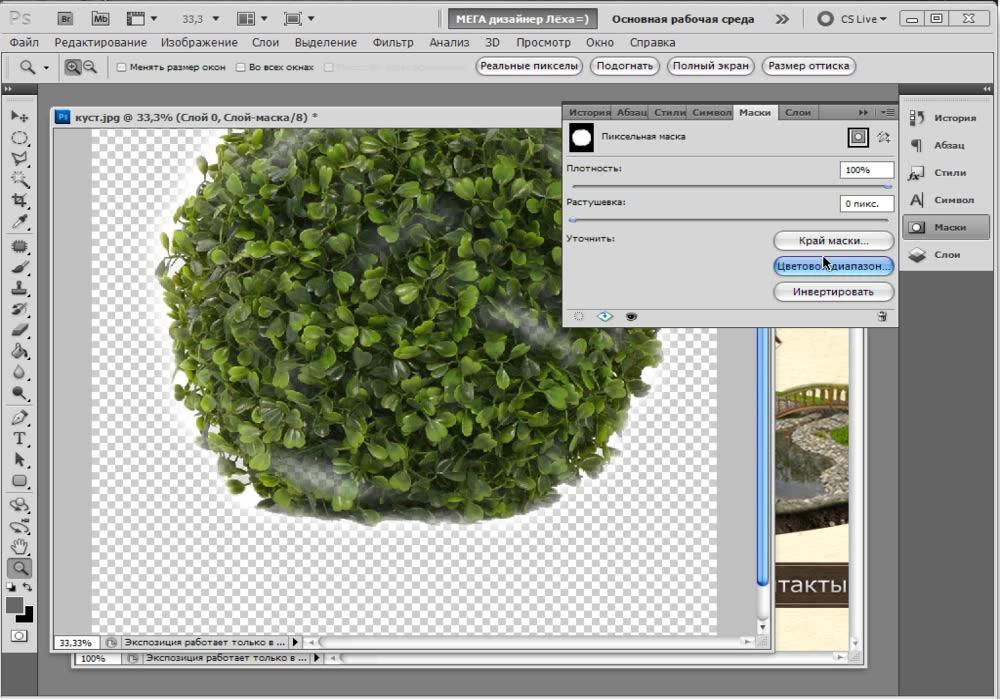Toggle mask visibility eye icon
The height and width of the screenshot is (700, 1000).
[x=631, y=316]
